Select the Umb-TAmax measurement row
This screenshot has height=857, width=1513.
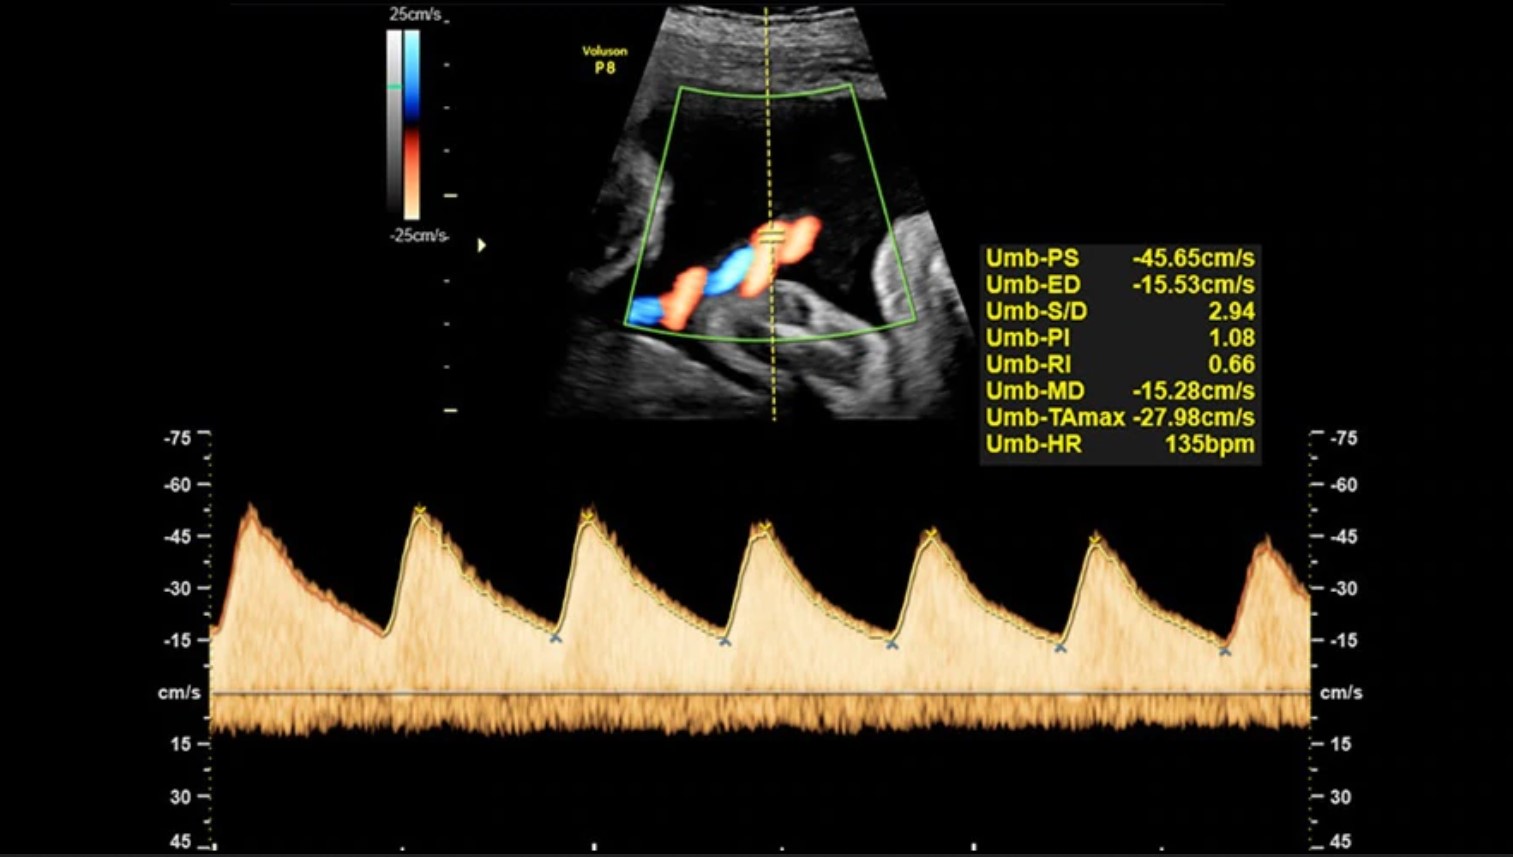(x=1119, y=418)
